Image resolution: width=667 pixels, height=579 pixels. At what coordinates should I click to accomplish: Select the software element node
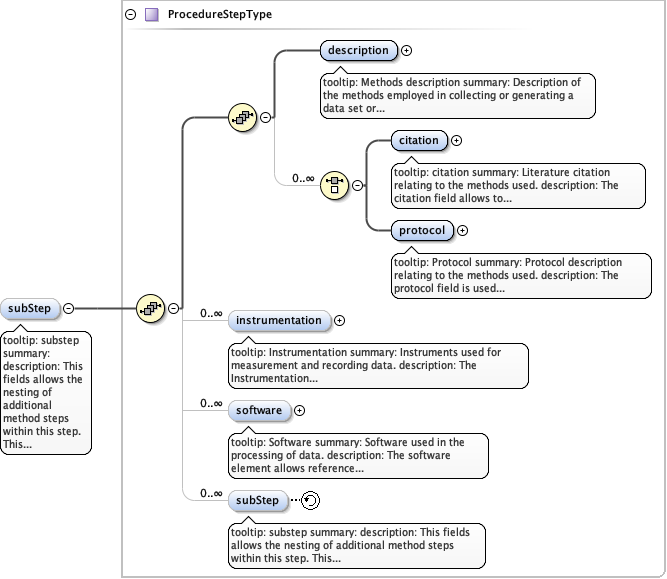coord(259,410)
